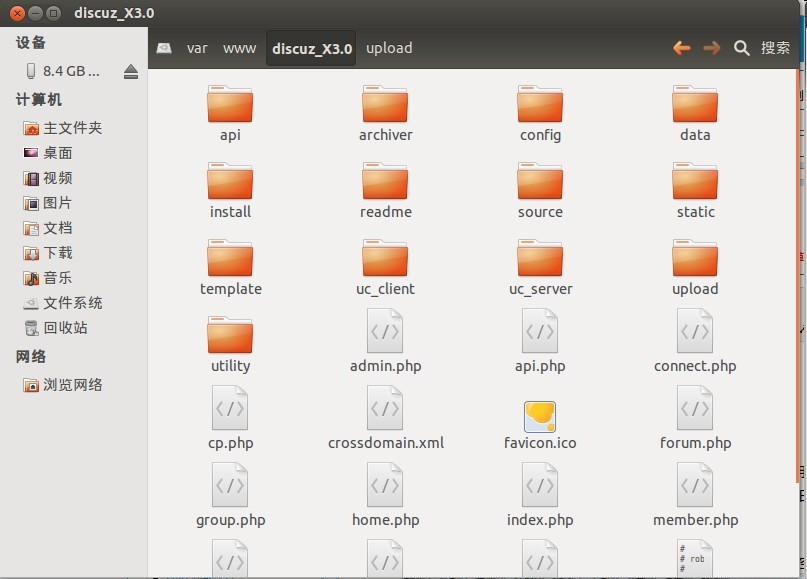
Task: Select the connect.php file icon
Action: point(695,331)
